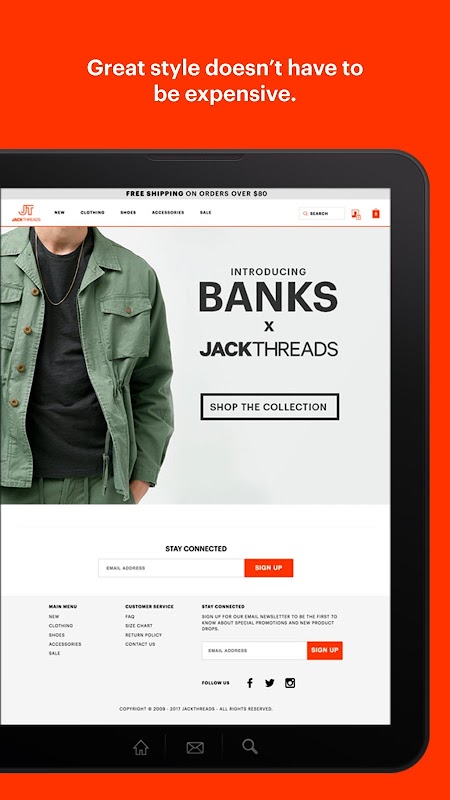
Task: Tap the tablet search magnifier icon
Action: [x=249, y=746]
